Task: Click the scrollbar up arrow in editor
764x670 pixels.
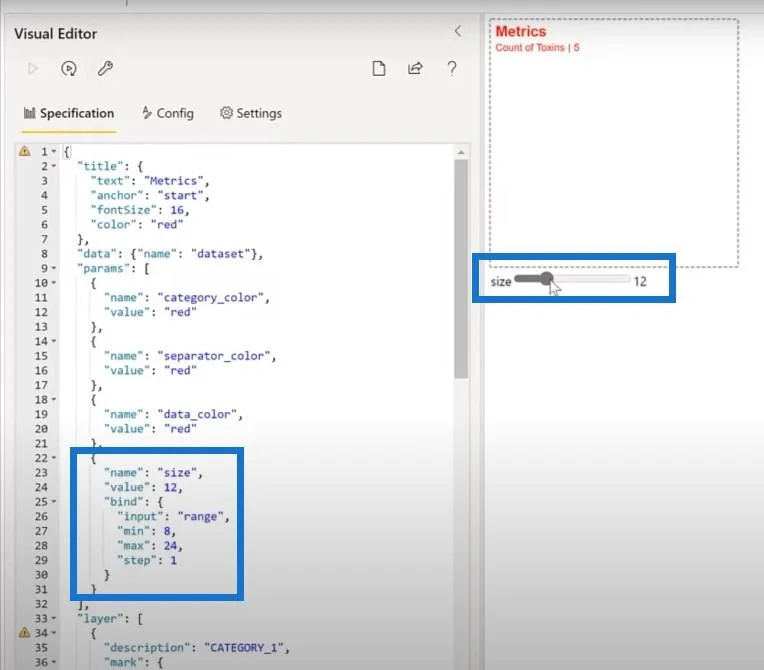Action: tap(461, 153)
